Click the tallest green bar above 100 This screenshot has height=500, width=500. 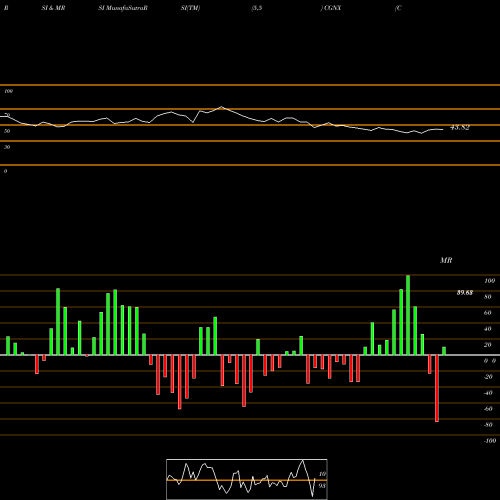(408, 315)
